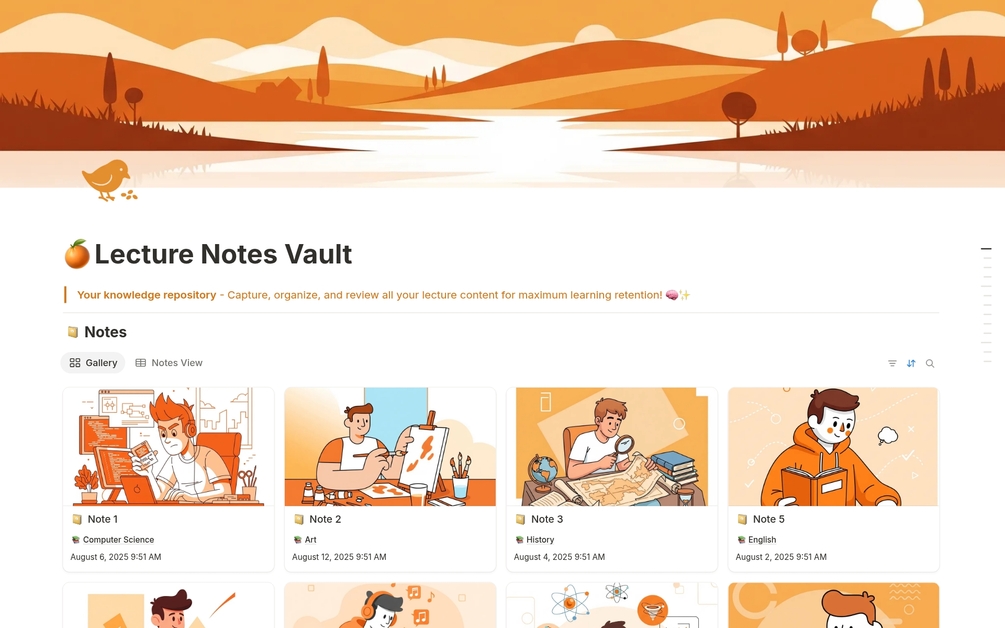Screen dimensions: 1005x628
Task: Open the Note 2 card title
Action: point(325,519)
